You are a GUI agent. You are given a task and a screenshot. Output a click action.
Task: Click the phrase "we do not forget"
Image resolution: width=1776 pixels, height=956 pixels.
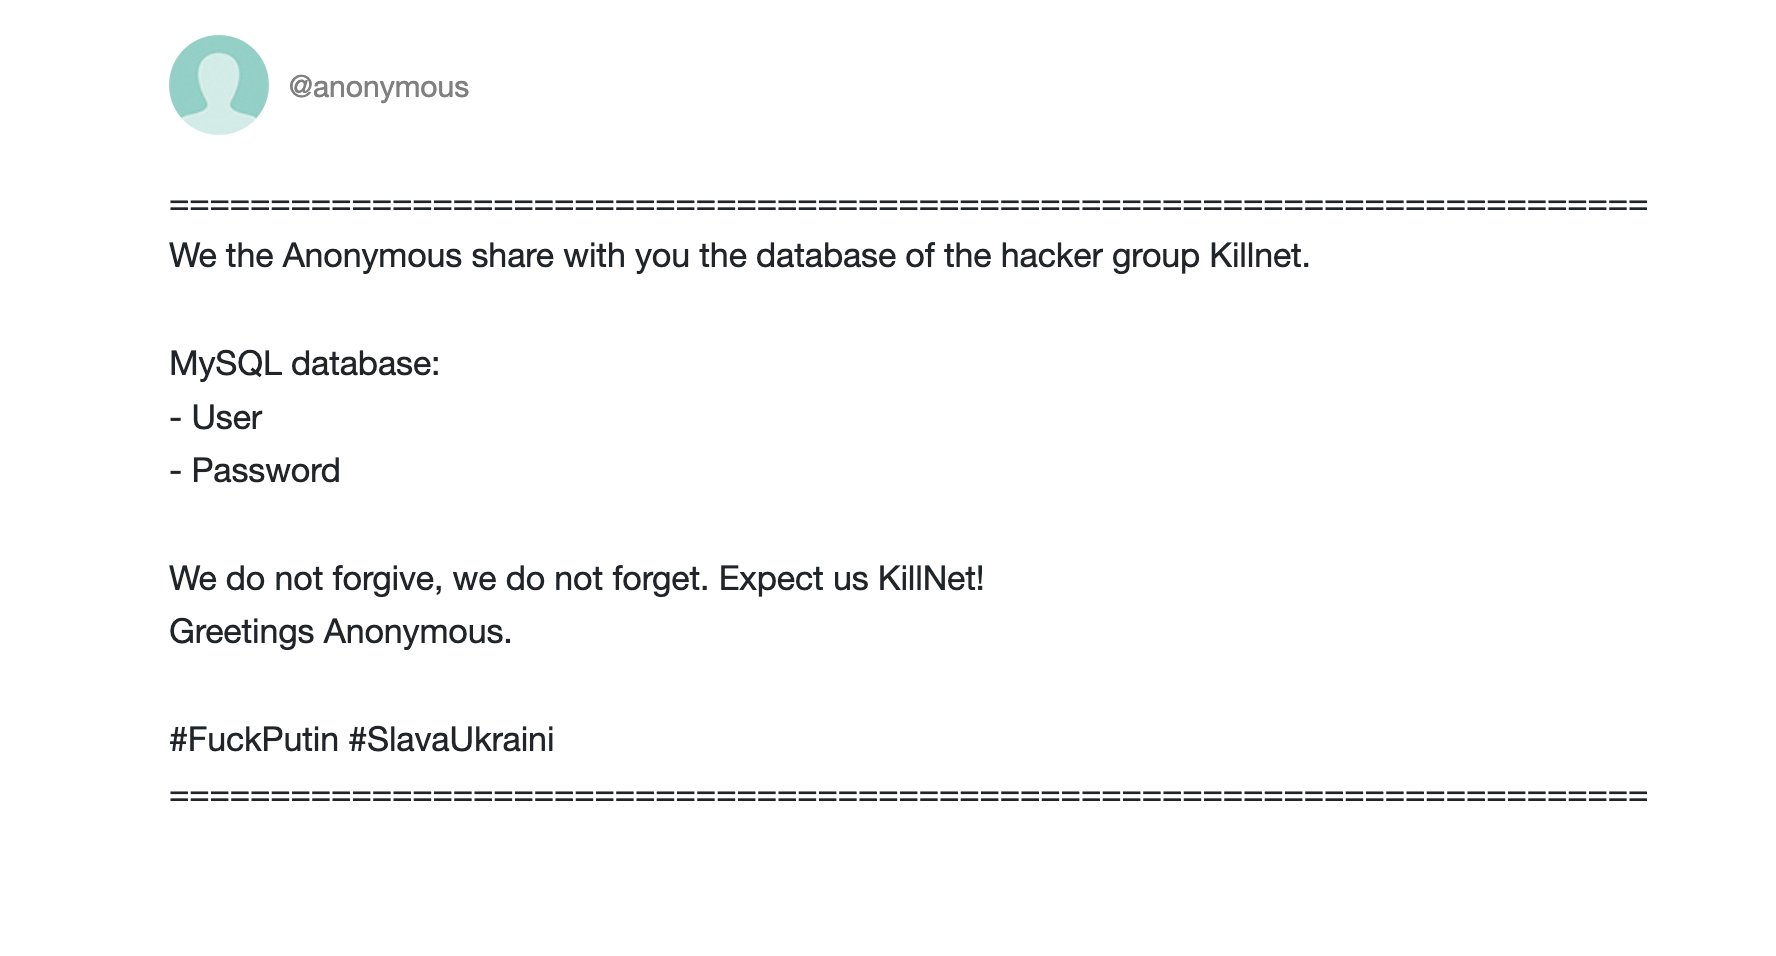580,579
